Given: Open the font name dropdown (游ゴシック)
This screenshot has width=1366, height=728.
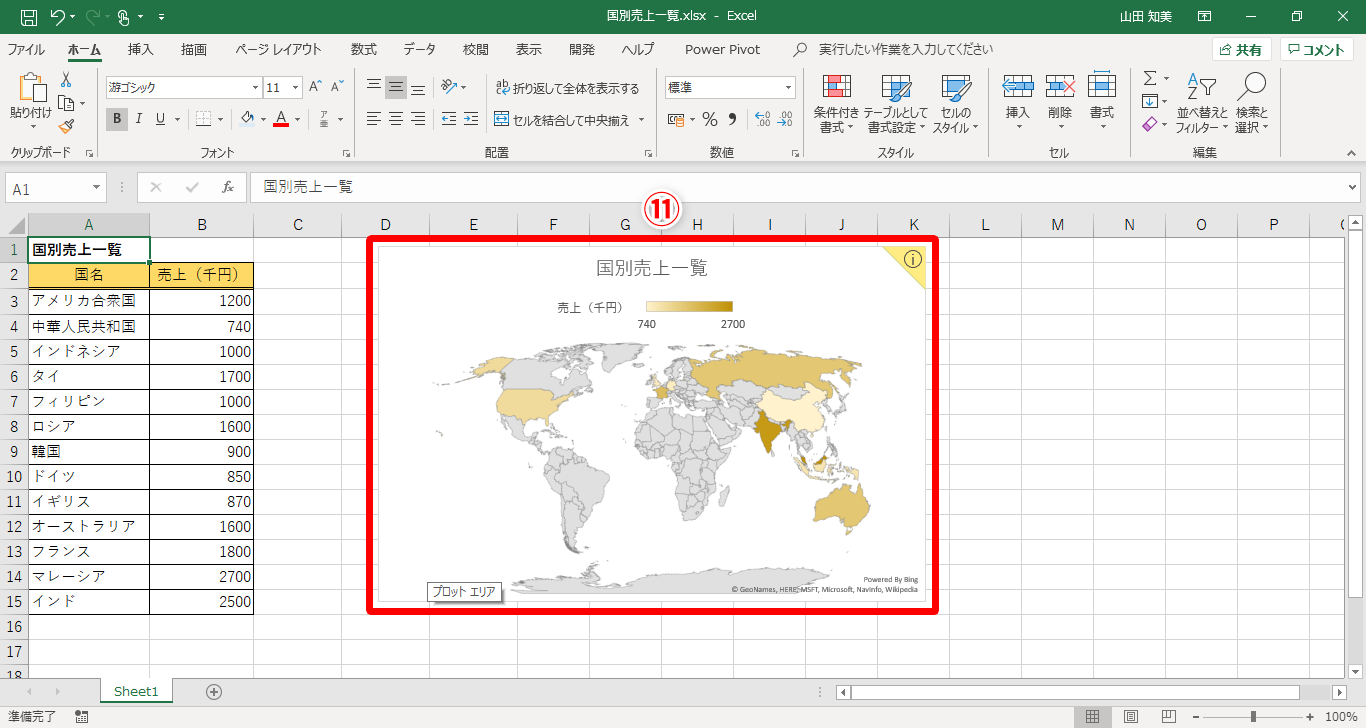Looking at the screenshot, I should pos(254,88).
